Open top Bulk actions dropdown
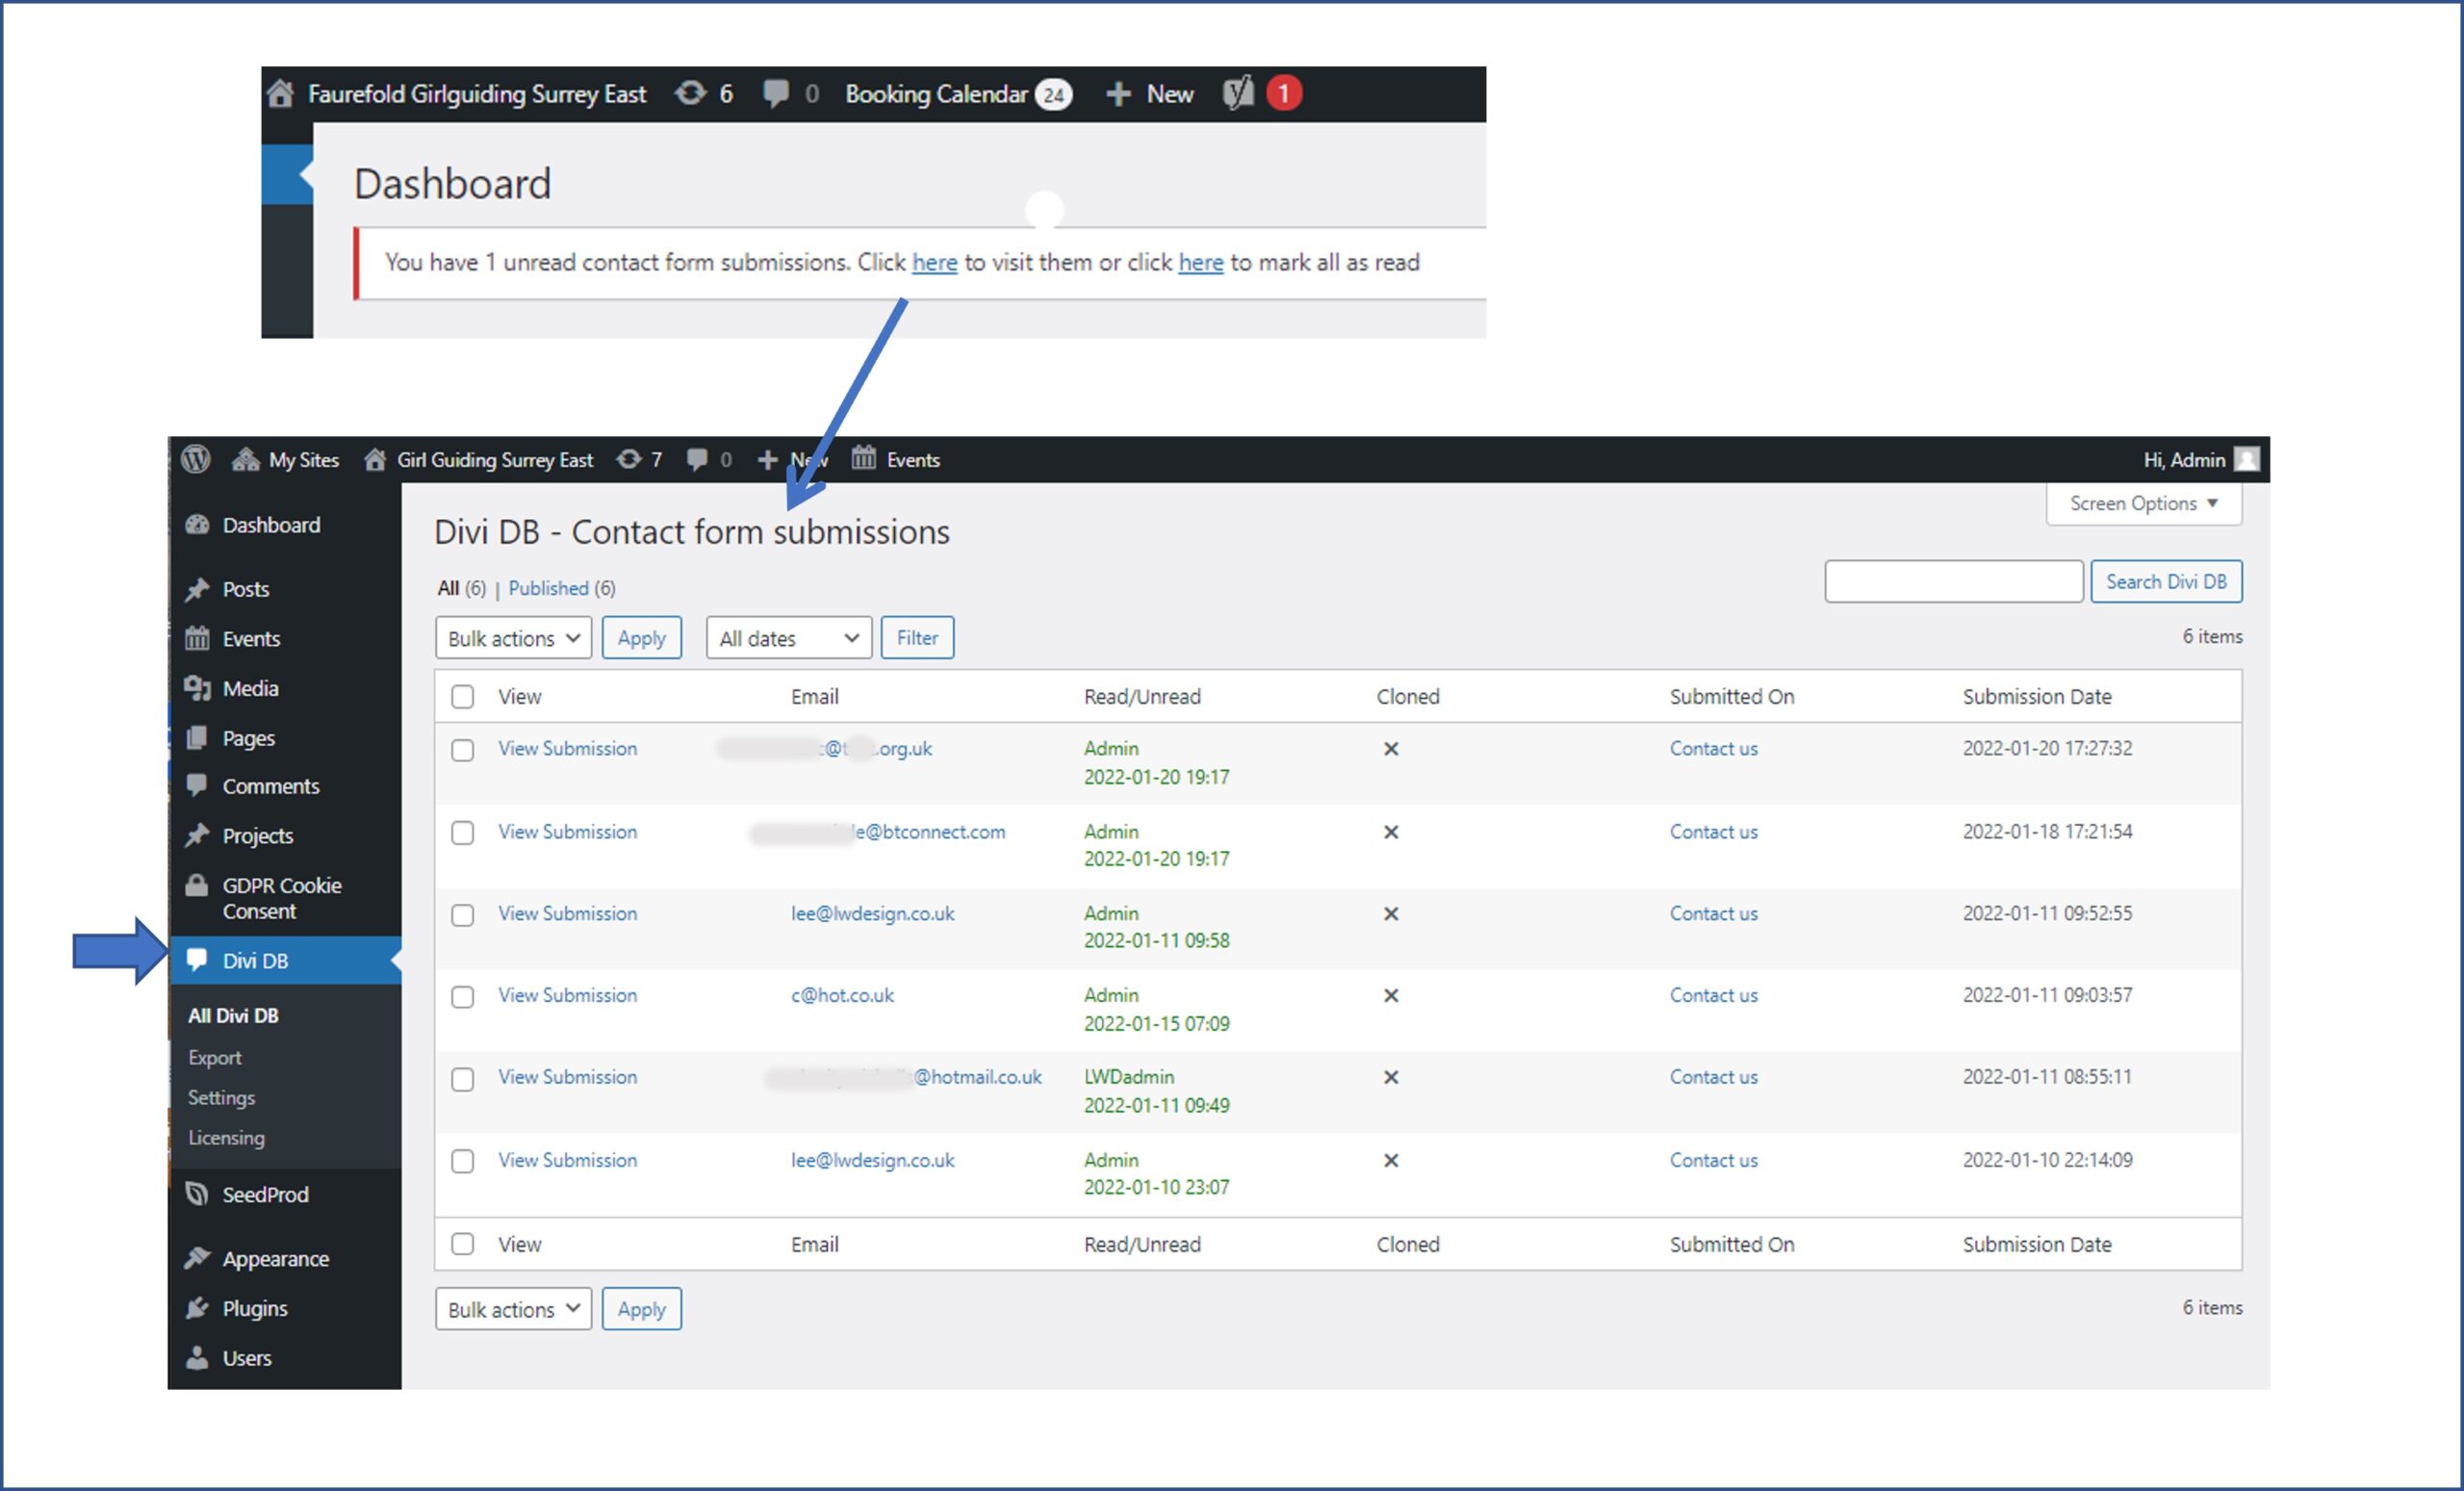The height and width of the screenshot is (1491, 2464). pos(513,638)
